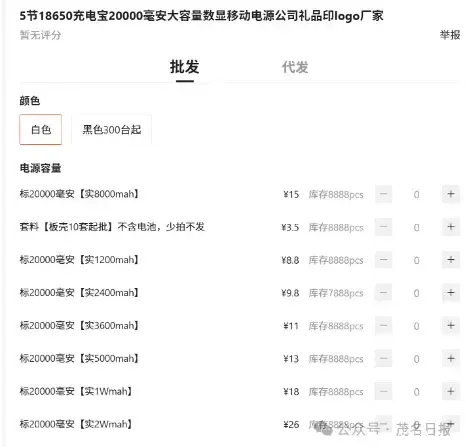Image resolution: width=466 pixels, height=448 pixels.
Task: Decrease quantity for 实1Wmah option
Action: (x=383, y=391)
